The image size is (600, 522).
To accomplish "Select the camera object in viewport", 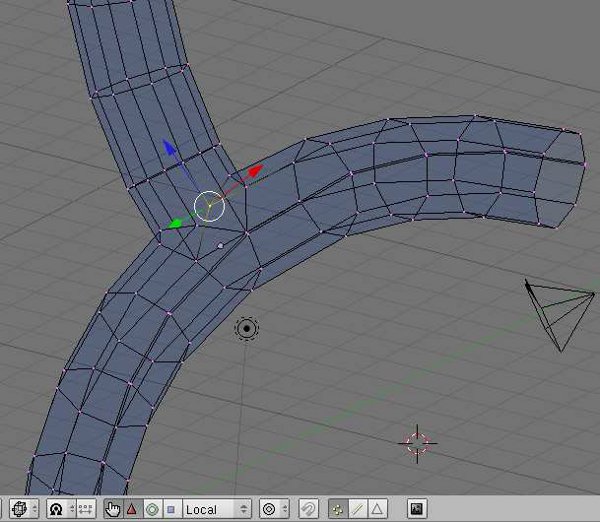I will click(560, 315).
